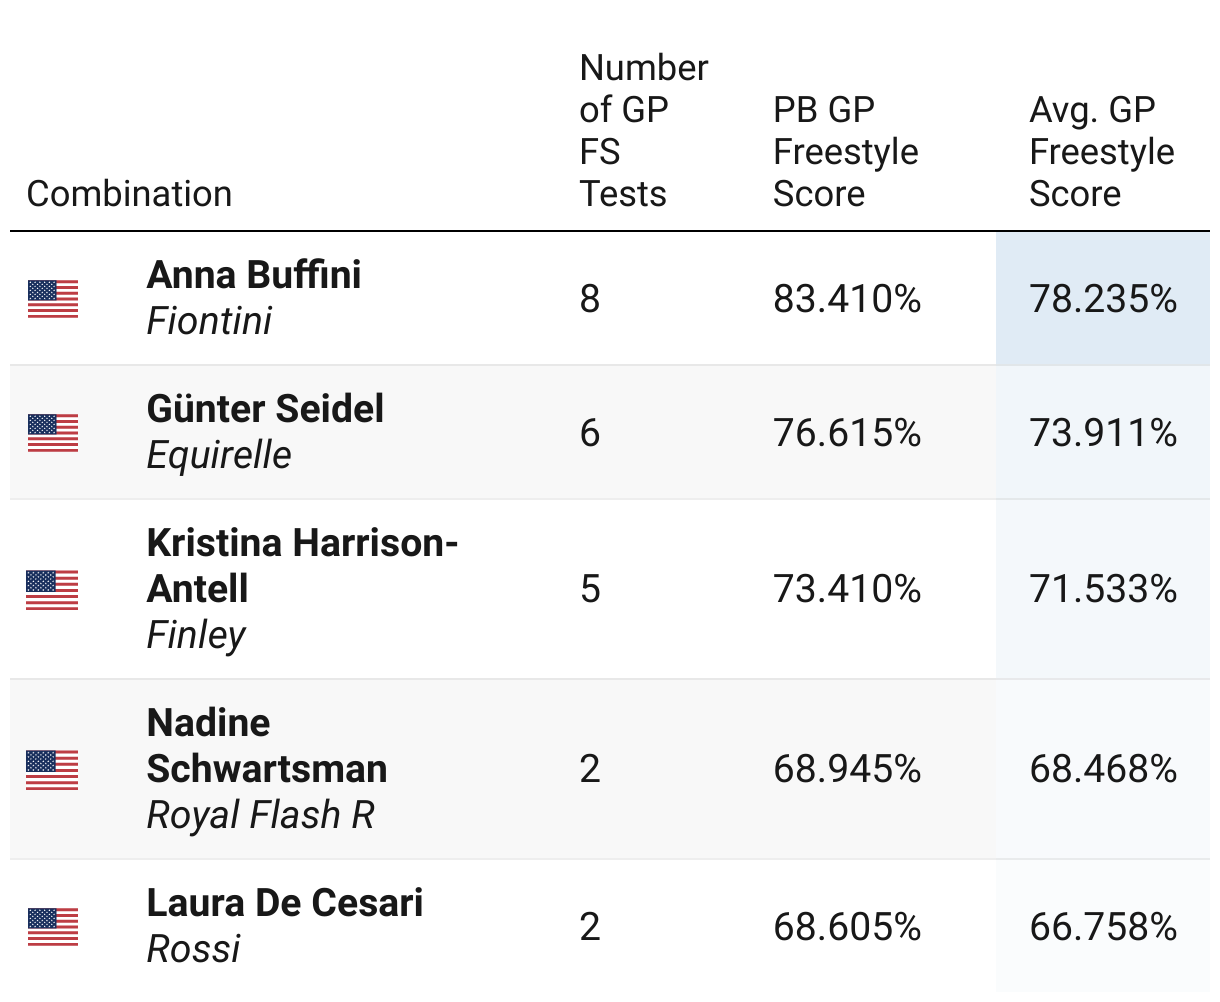The height and width of the screenshot is (1002, 1220).
Task: Select Kristina Harrison-Antell's name
Action: coord(302,566)
